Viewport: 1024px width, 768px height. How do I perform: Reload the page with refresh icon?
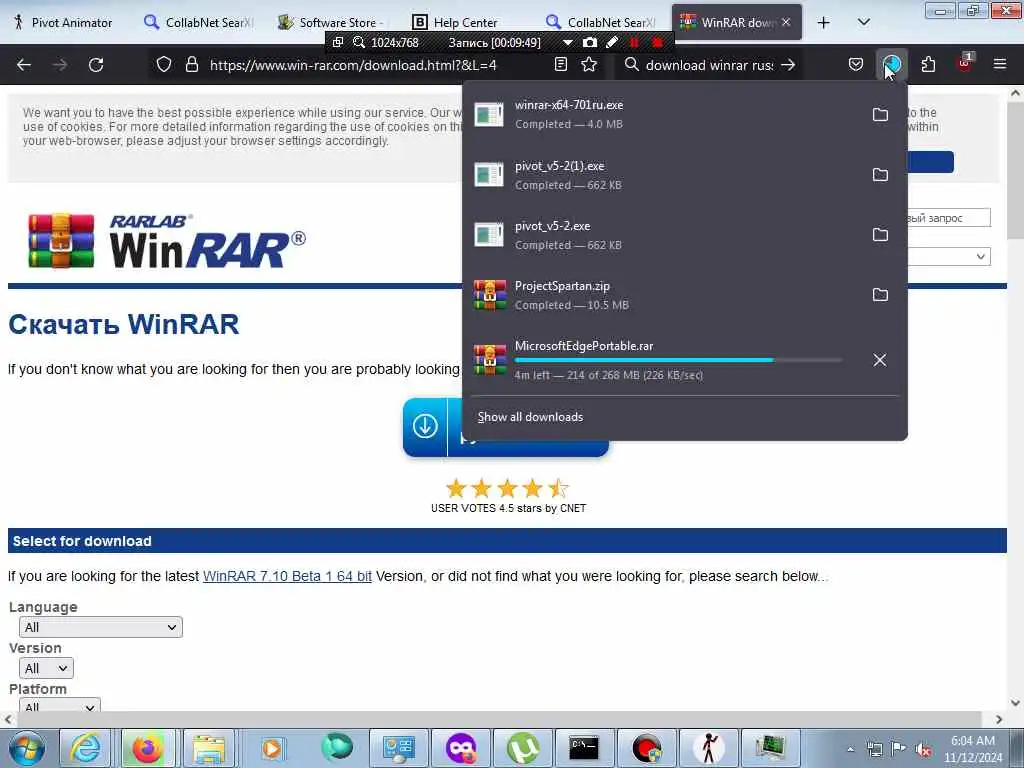click(x=96, y=65)
